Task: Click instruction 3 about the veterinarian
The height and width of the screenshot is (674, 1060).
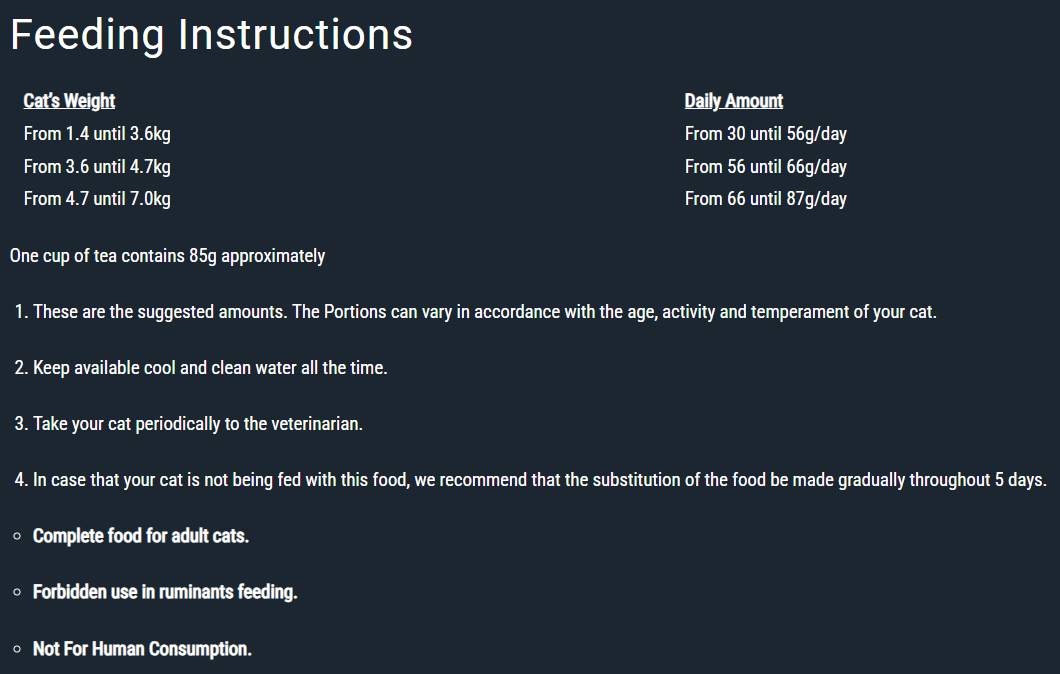Action: (189, 424)
